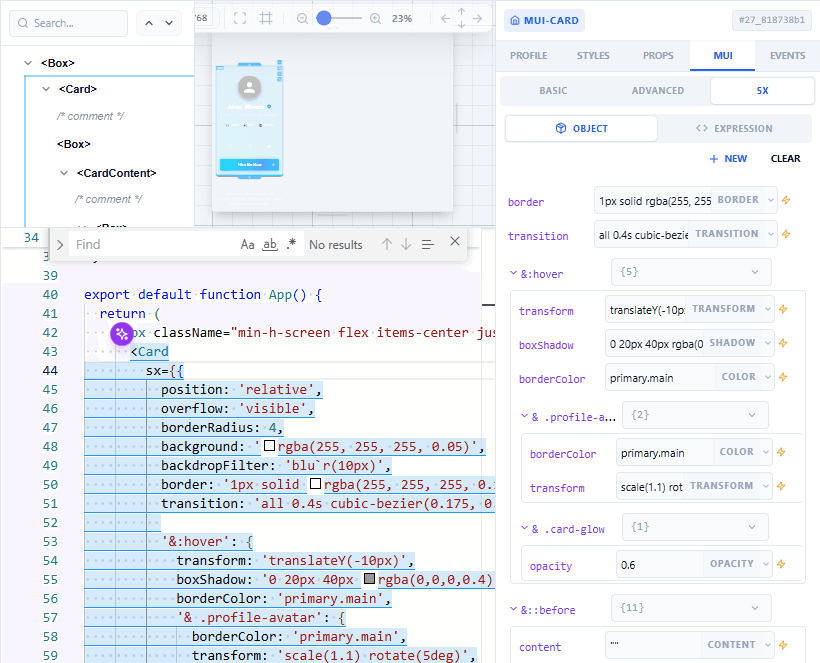Click lightning icon next to opacity property
820x663 pixels.
781,564
